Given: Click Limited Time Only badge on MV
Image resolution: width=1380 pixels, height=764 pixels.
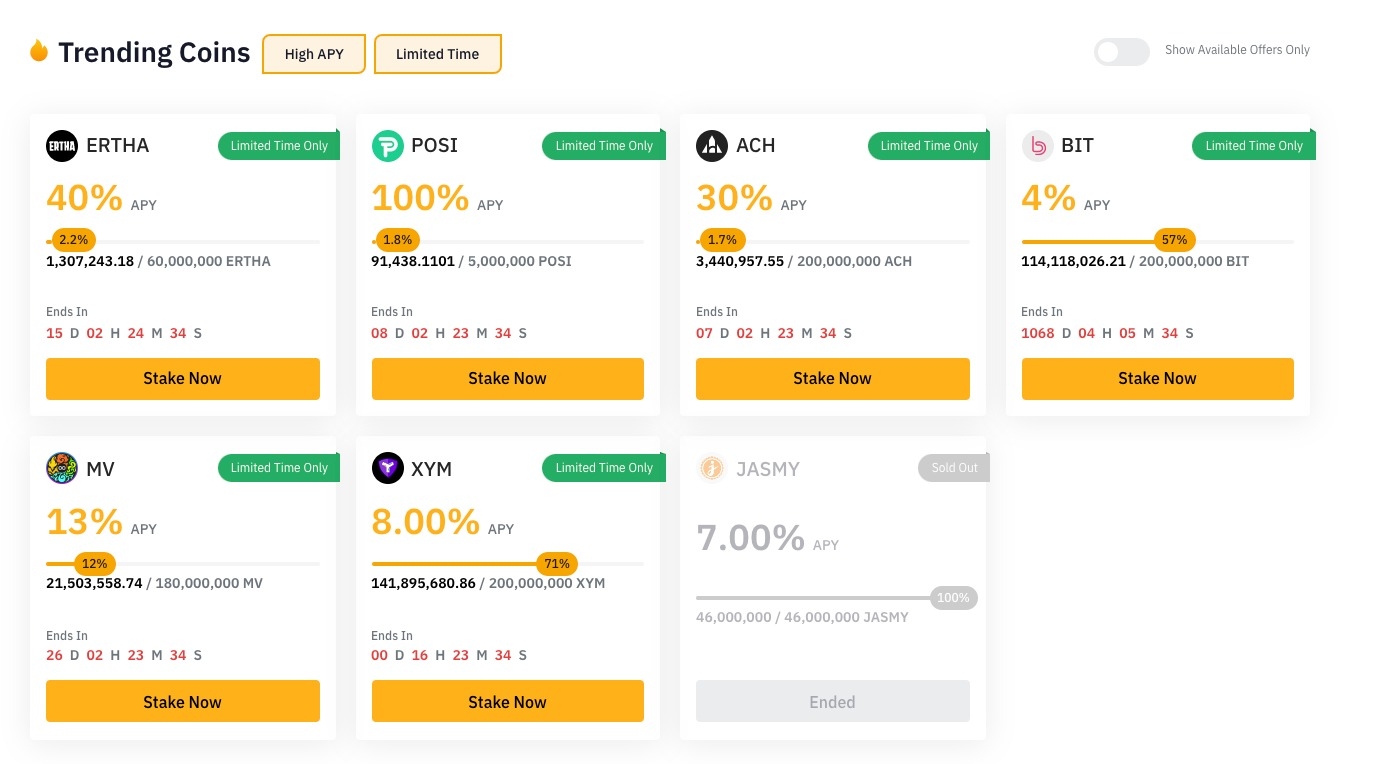Looking at the screenshot, I should pos(279,468).
